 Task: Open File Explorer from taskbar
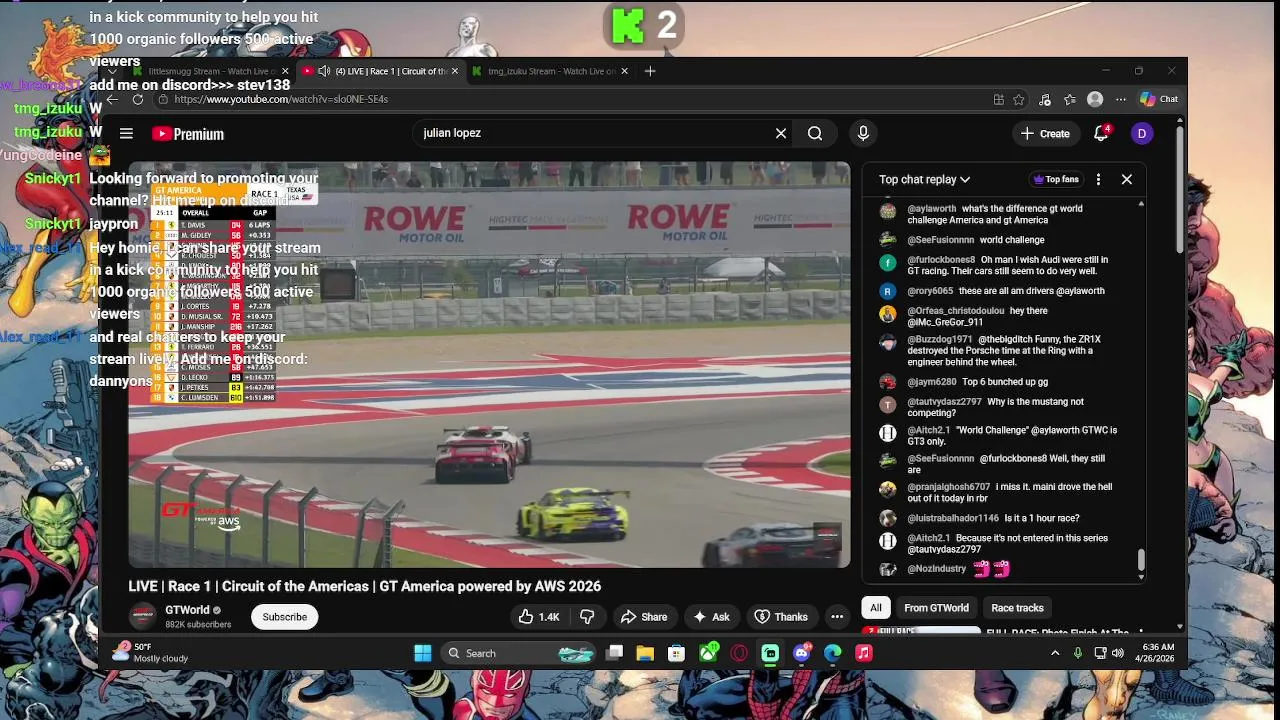tap(645, 653)
